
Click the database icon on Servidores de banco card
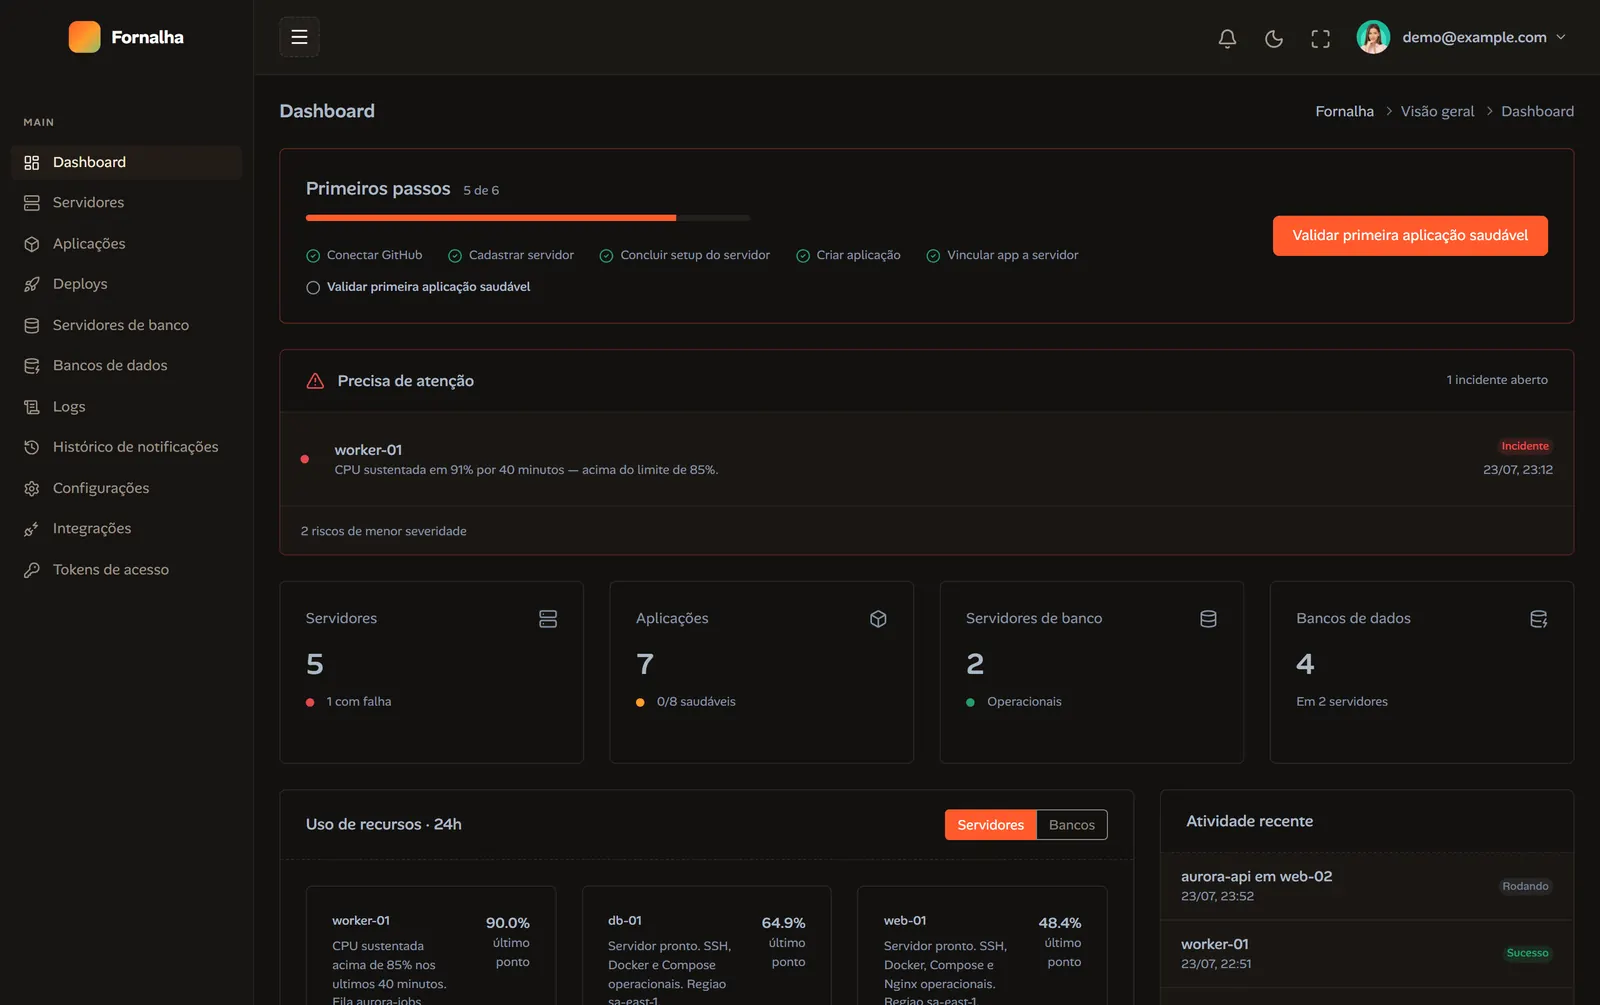1208,619
